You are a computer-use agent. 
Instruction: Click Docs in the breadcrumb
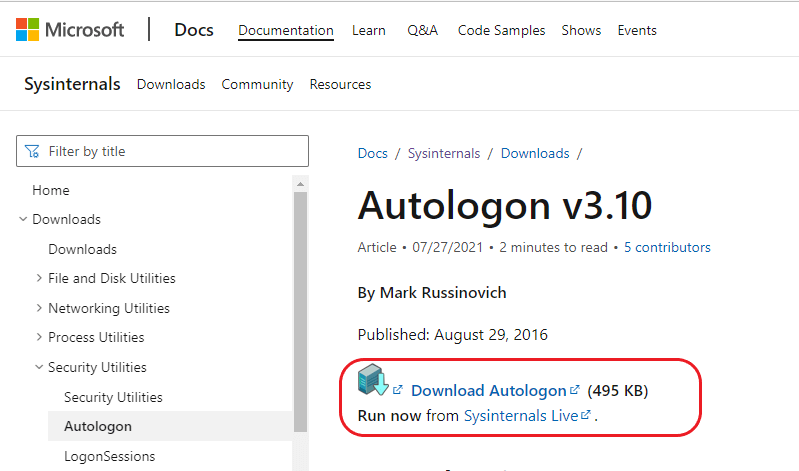click(x=372, y=153)
